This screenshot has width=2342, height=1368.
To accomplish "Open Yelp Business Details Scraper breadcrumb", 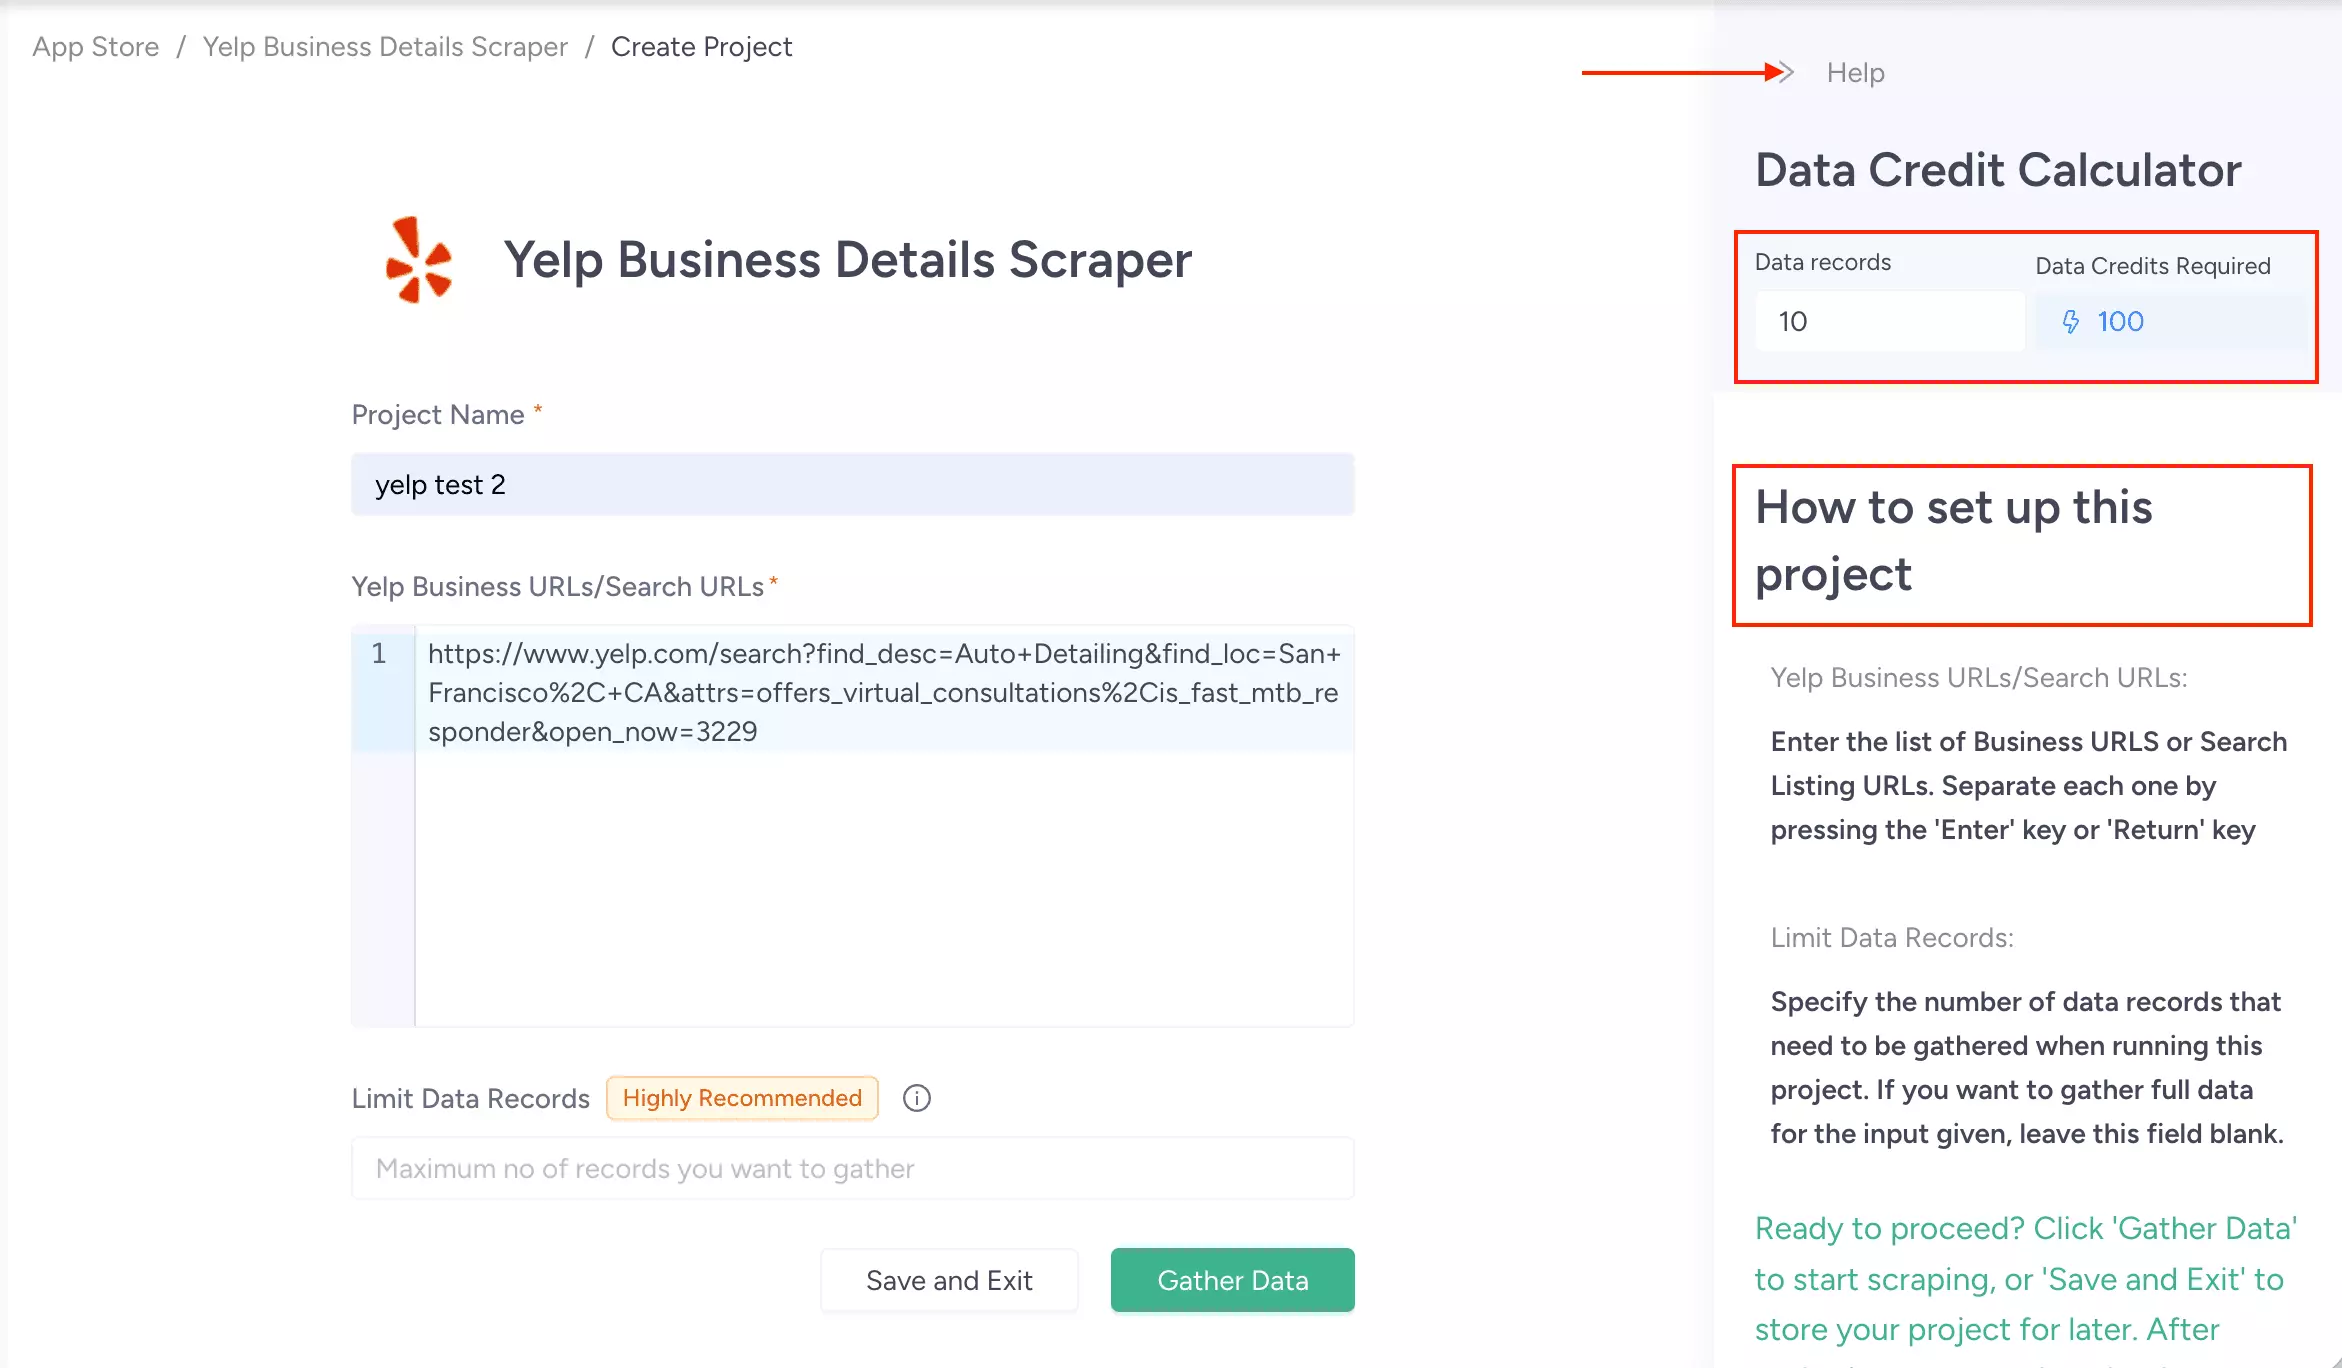I will tap(385, 47).
